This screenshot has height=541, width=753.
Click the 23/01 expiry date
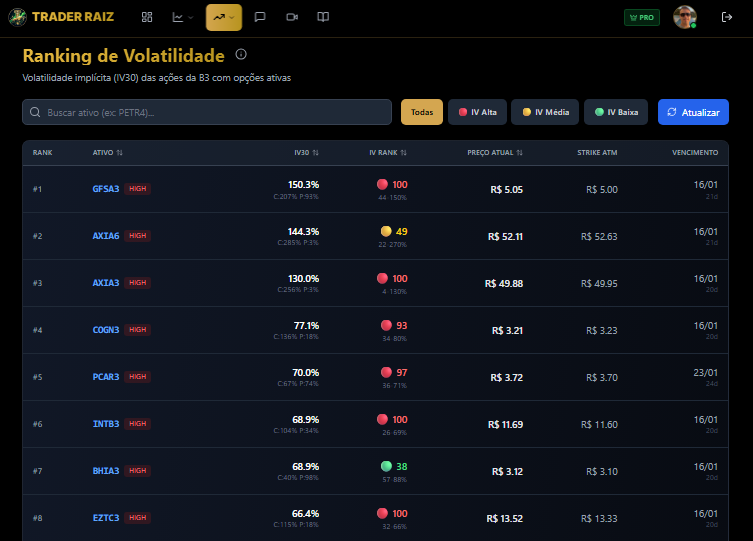[706, 373]
